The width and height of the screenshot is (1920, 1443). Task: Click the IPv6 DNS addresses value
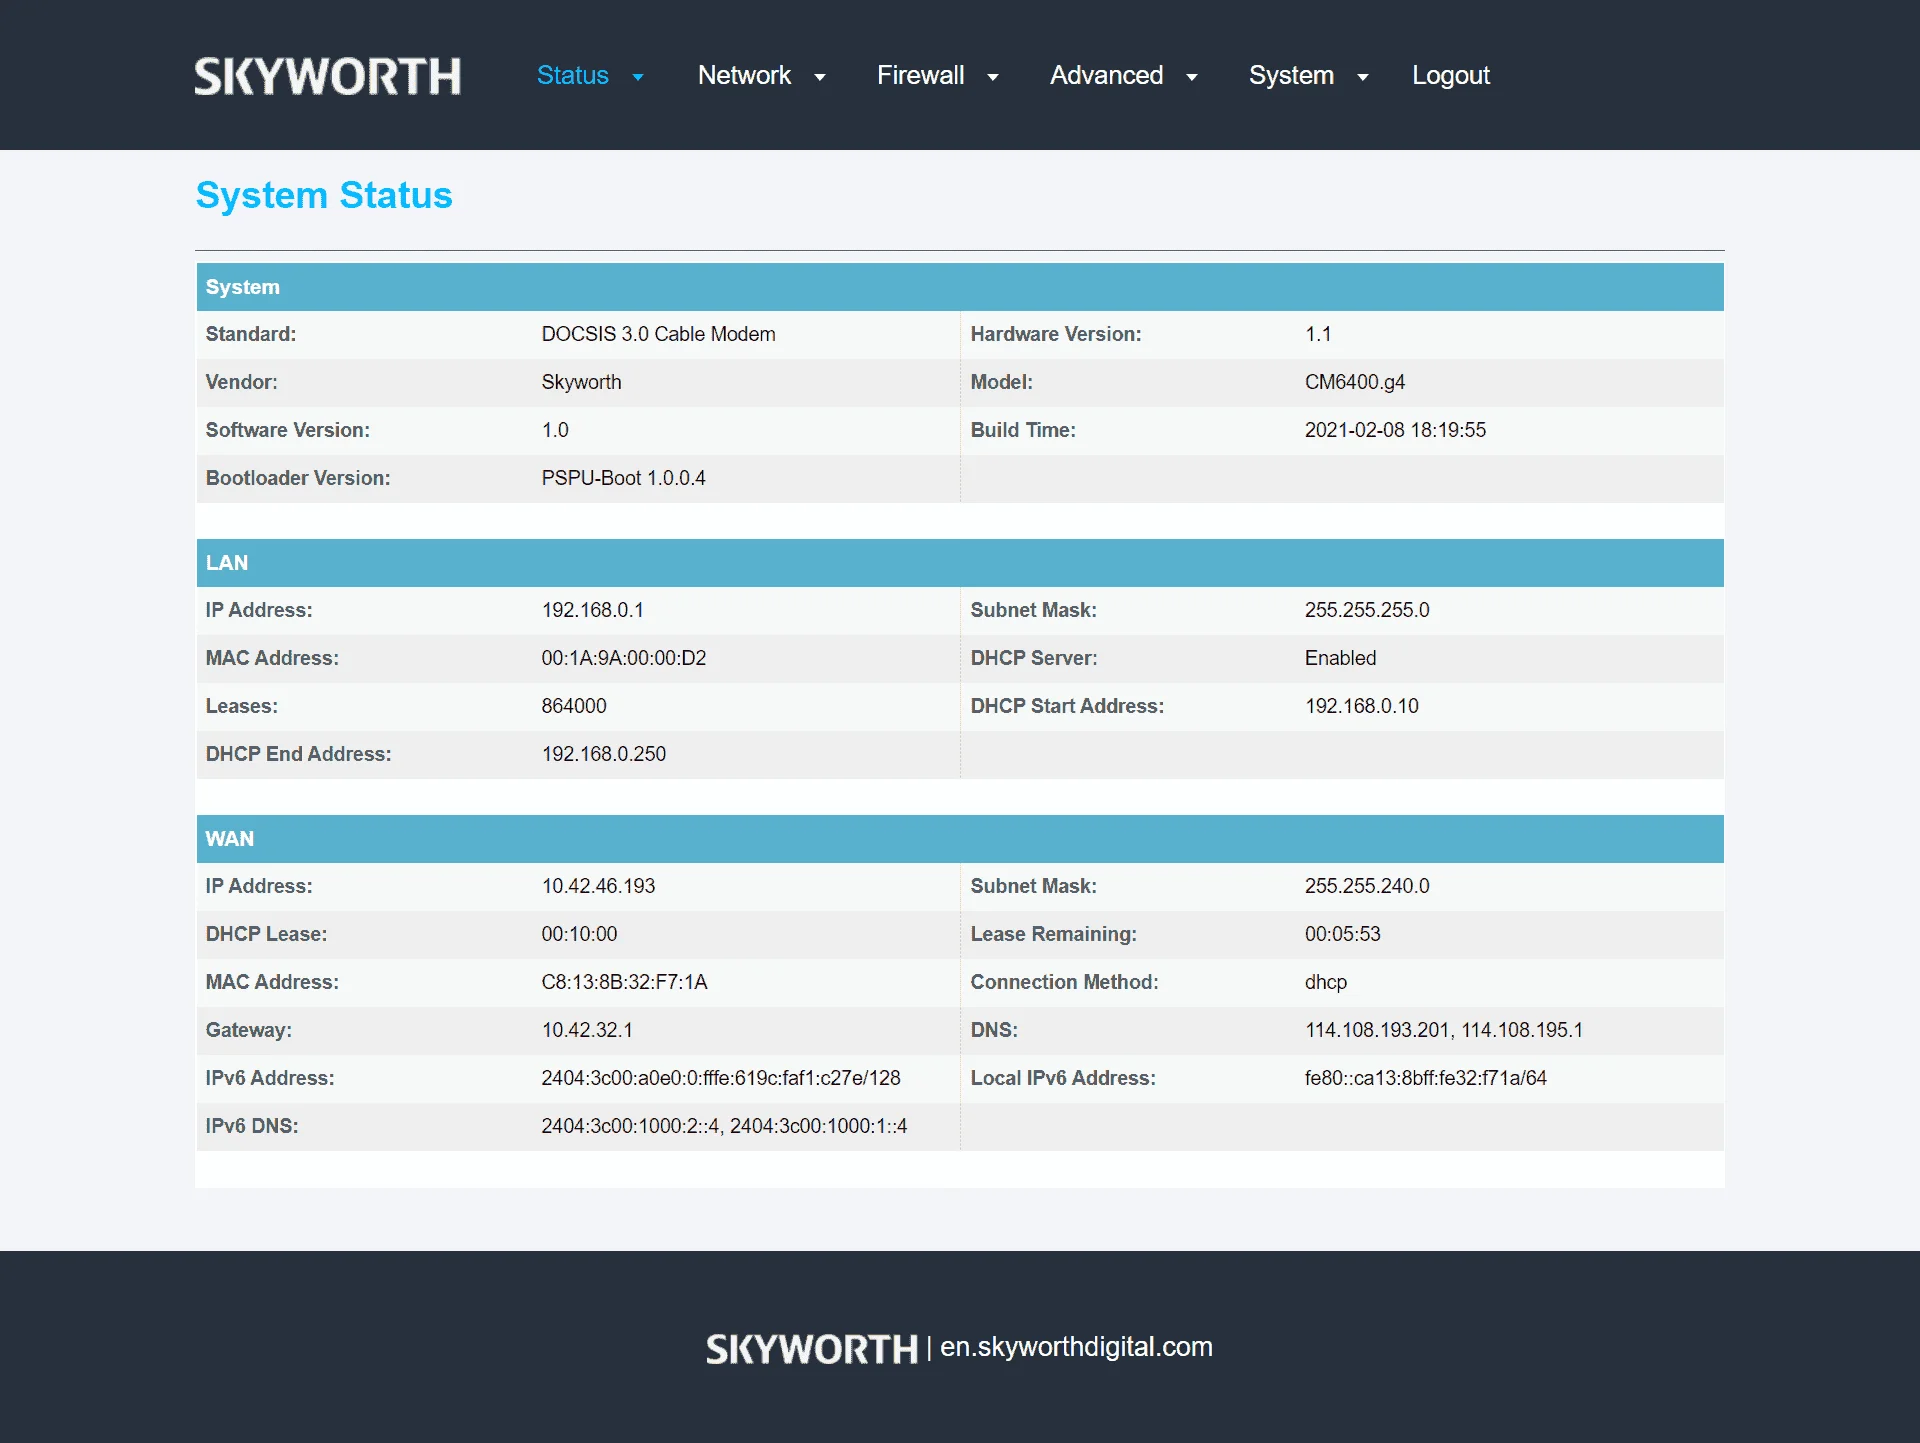coord(725,1126)
